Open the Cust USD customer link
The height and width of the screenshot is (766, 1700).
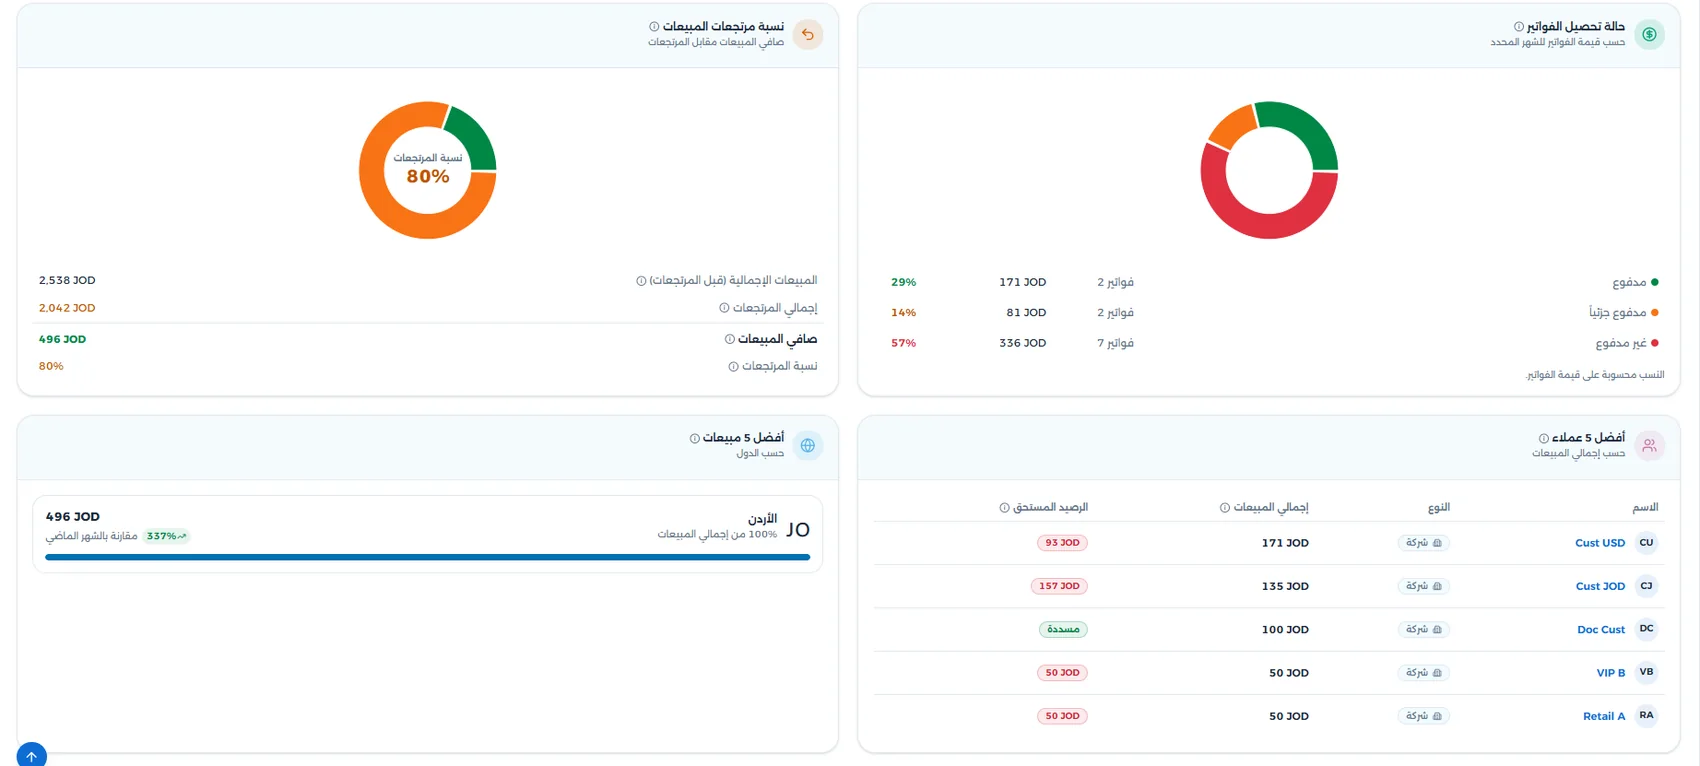click(x=1600, y=543)
